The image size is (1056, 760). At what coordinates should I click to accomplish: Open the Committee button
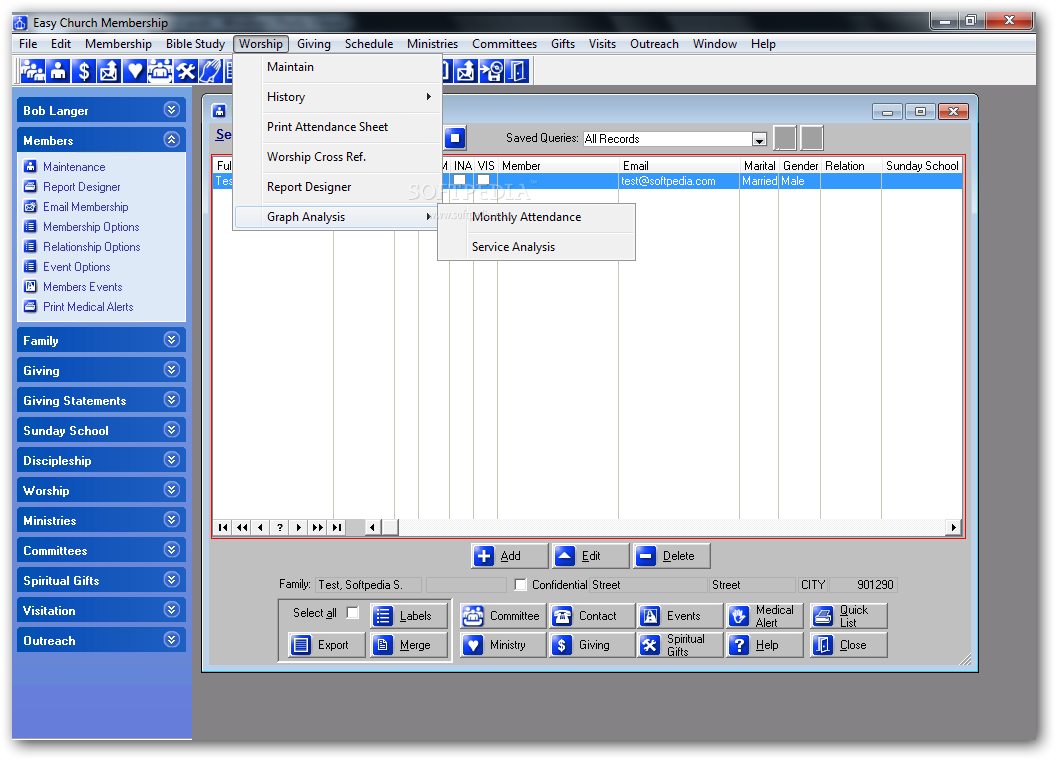point(502,616)
